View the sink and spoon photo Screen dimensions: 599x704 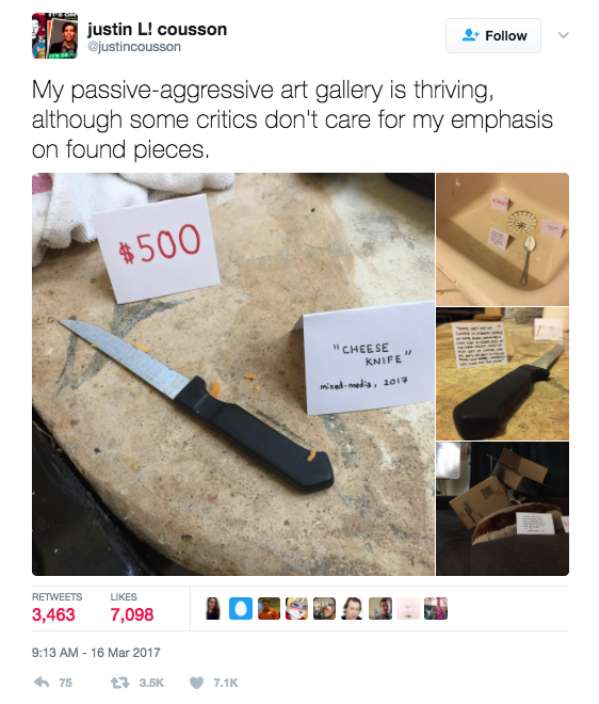coord(502,239)
